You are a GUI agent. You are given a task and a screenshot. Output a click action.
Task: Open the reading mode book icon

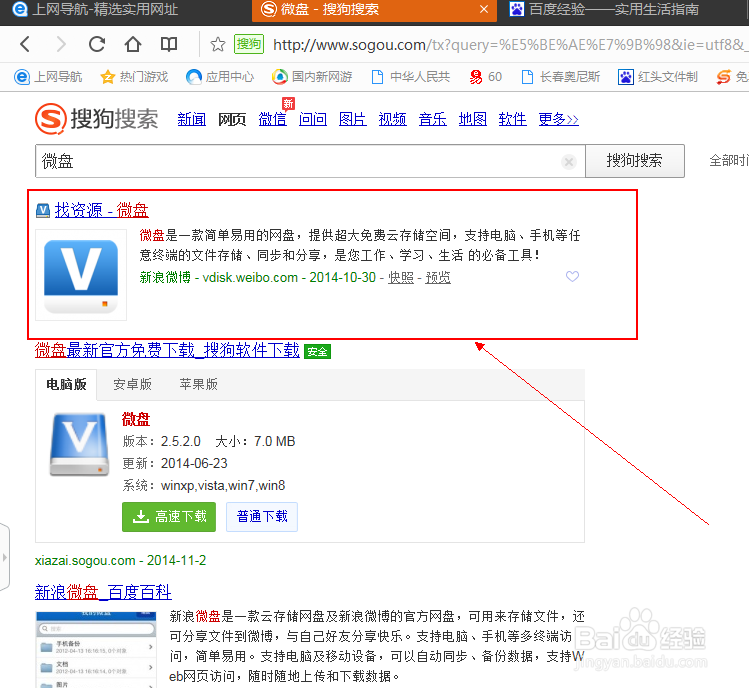(x=169, y=44)
